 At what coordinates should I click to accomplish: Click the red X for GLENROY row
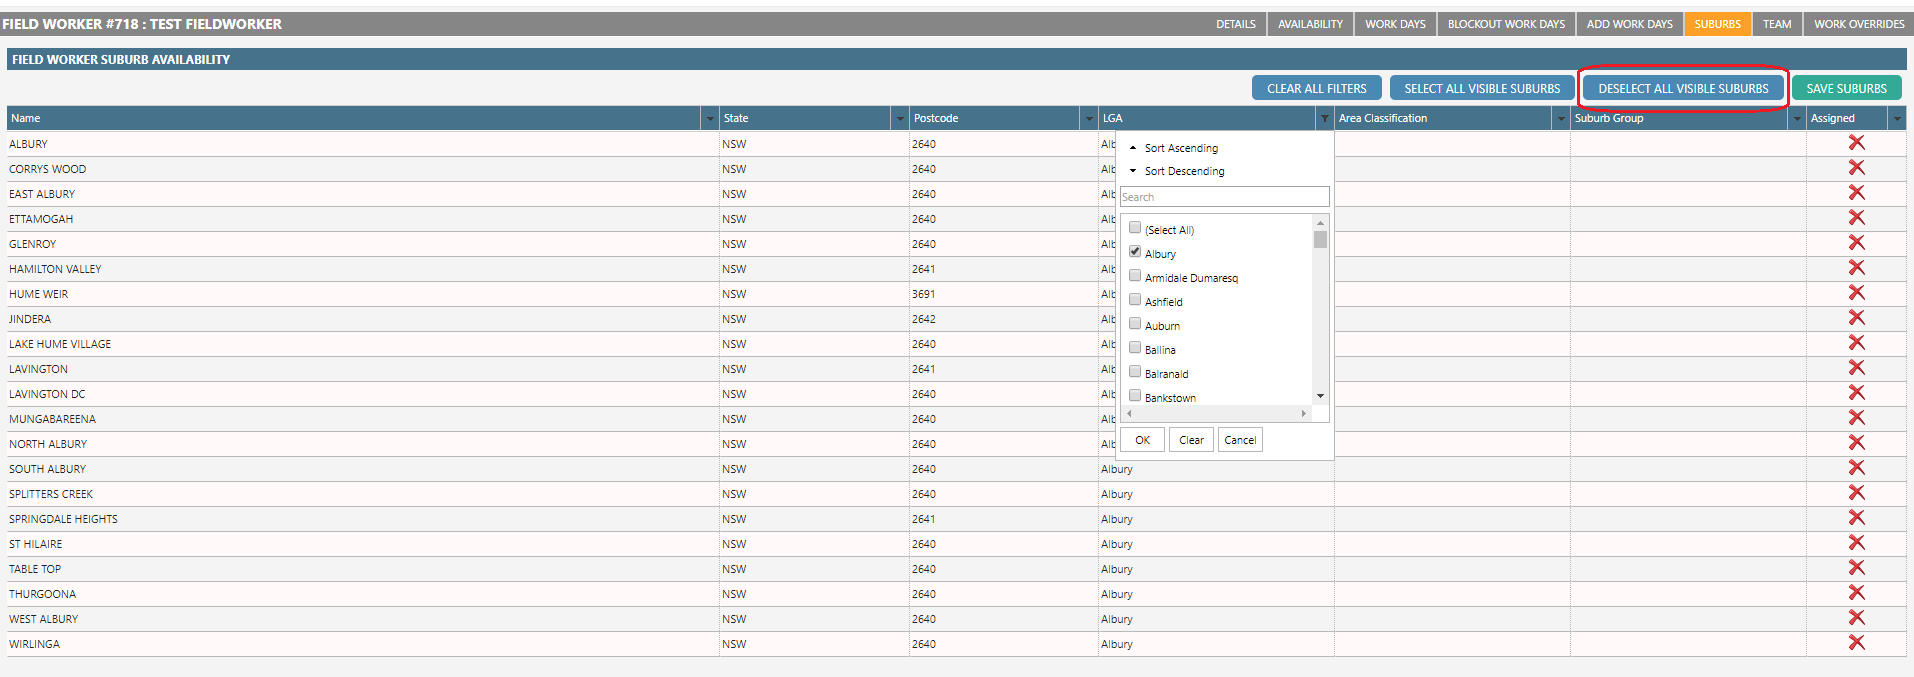click(1856, 243)
